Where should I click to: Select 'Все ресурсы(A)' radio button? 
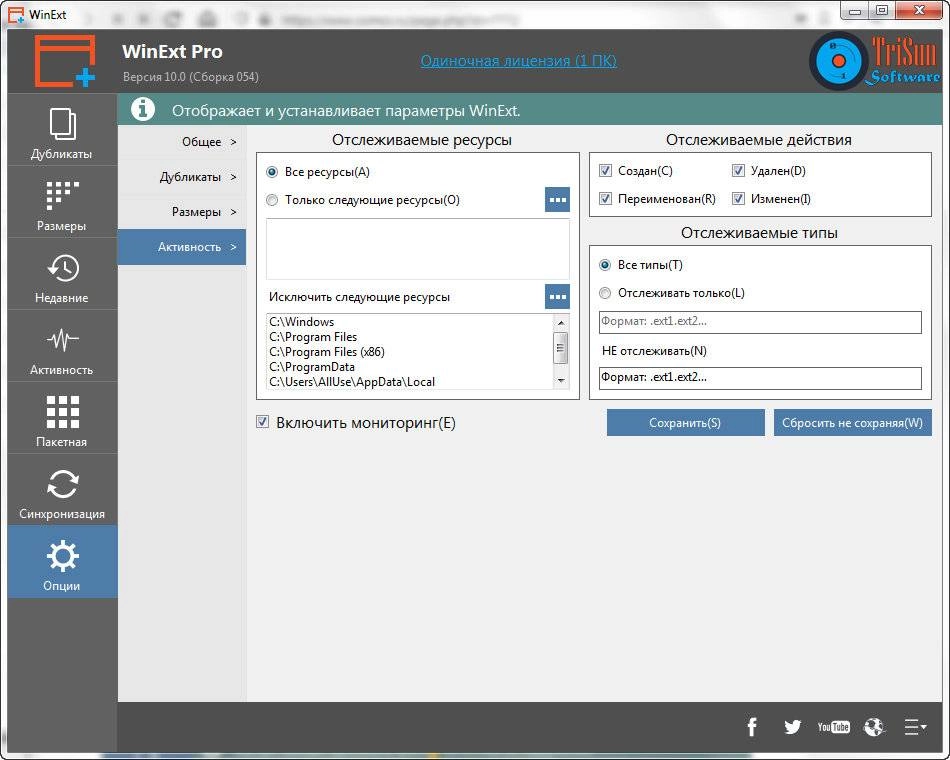[272, 172]
